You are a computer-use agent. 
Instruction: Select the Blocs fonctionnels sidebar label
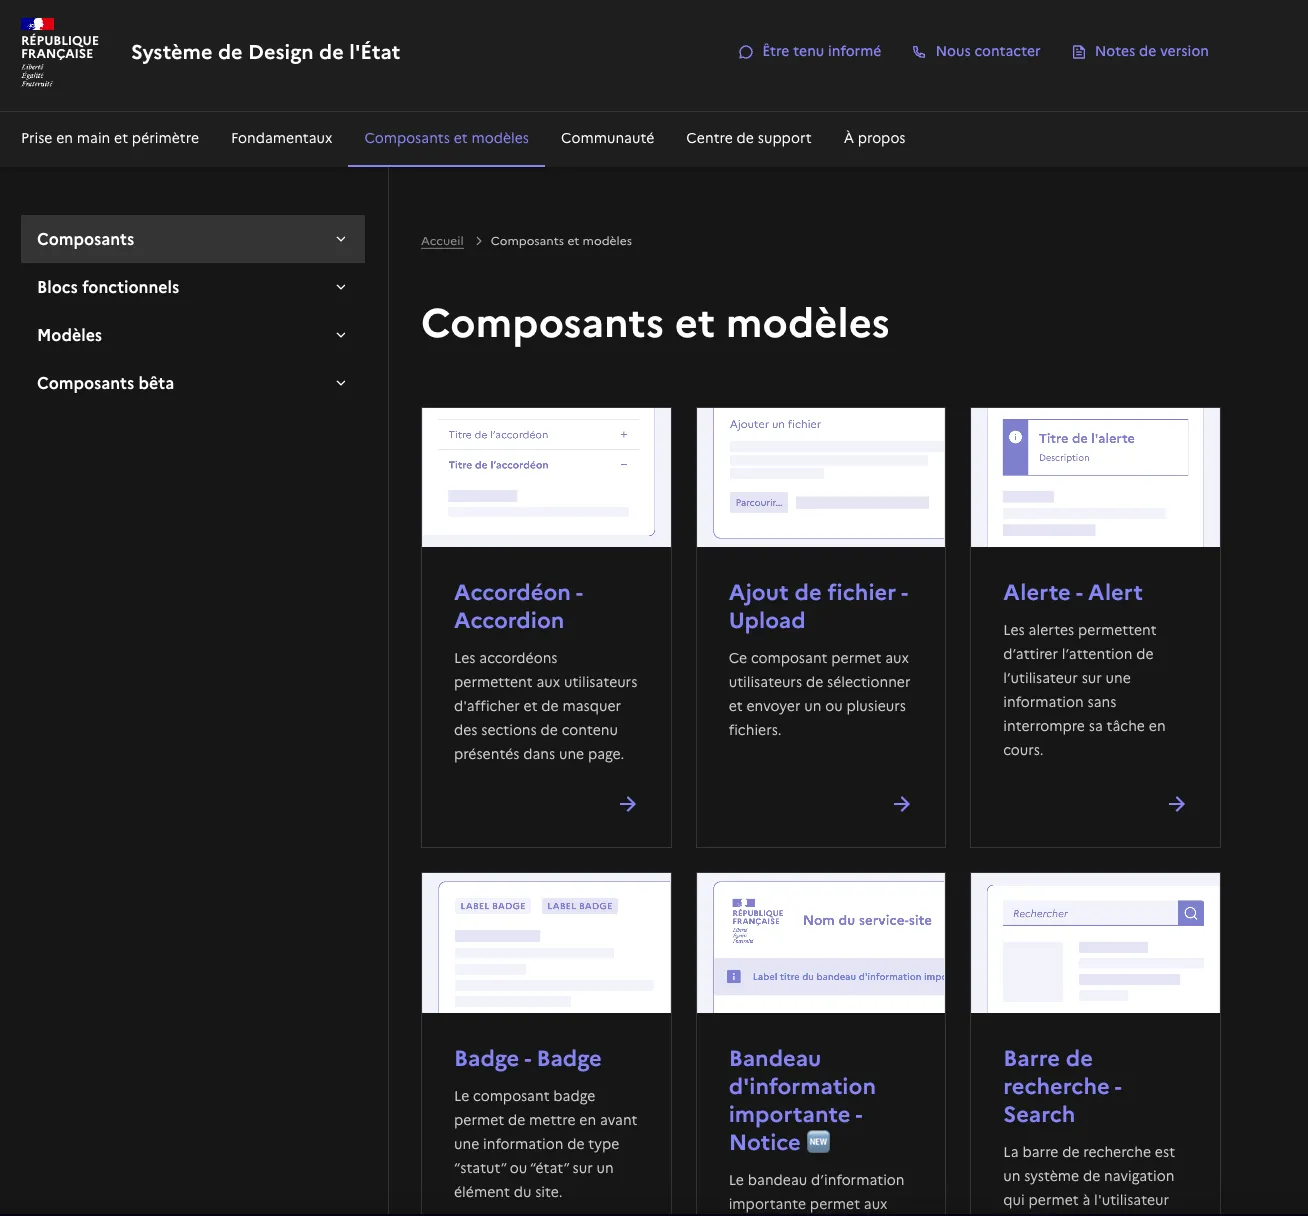point(108,287)
